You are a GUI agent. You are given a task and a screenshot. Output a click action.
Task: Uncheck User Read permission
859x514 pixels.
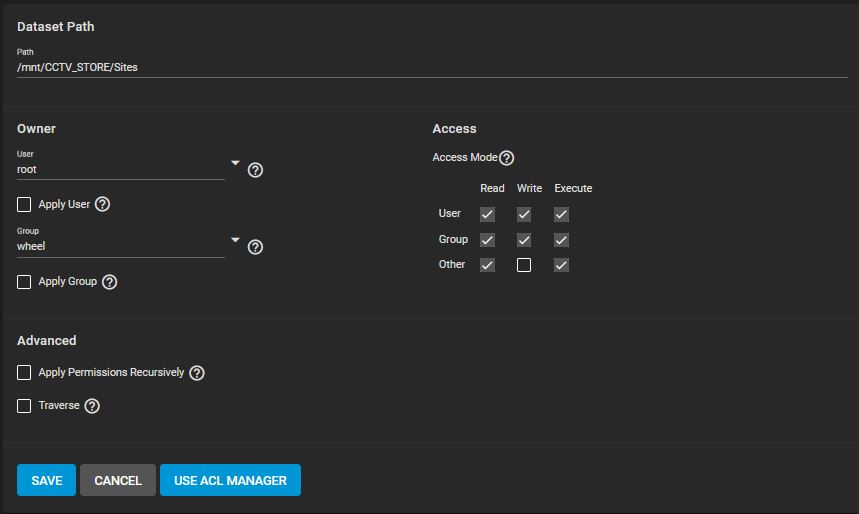(x=488, y=214)
